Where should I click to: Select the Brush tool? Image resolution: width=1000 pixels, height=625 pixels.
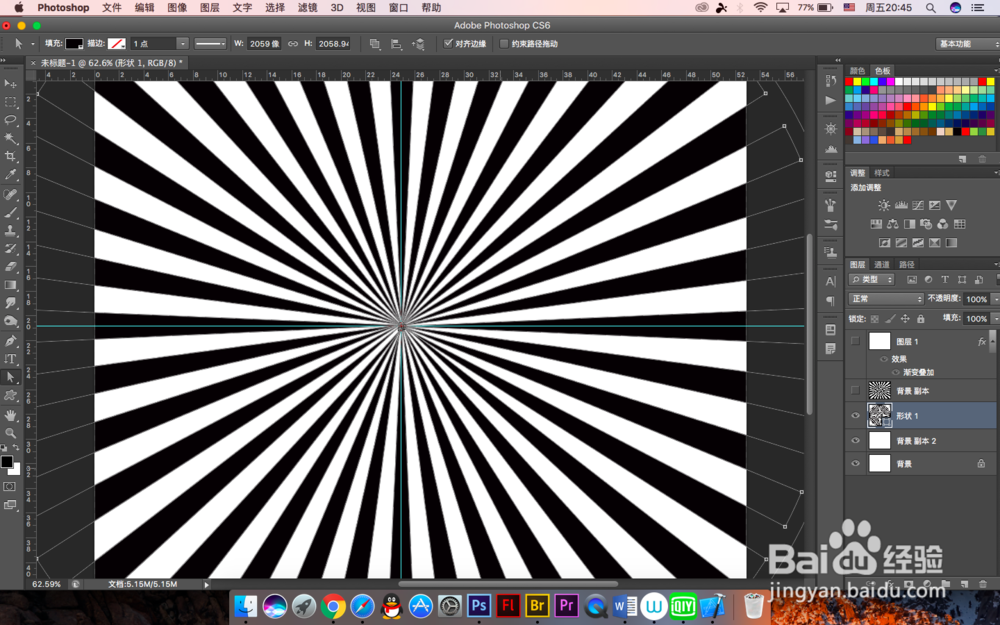pyautogui.click(x=10, y=212)
